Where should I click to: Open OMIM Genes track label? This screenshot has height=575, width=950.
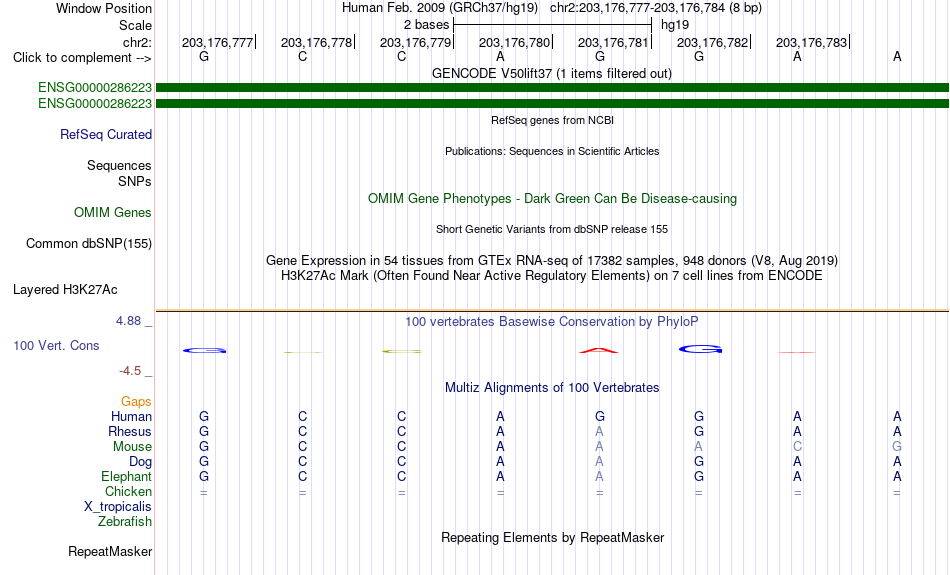113,213
